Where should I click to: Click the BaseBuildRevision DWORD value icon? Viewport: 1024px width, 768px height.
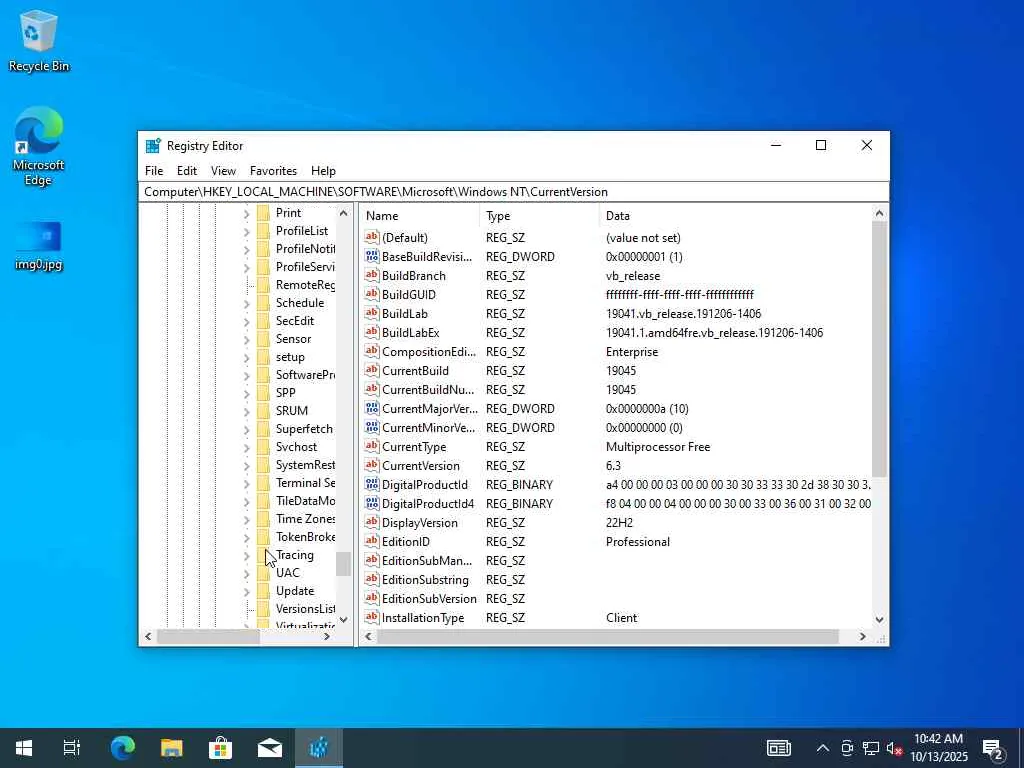pyautogui.click(x=372, y=257)
